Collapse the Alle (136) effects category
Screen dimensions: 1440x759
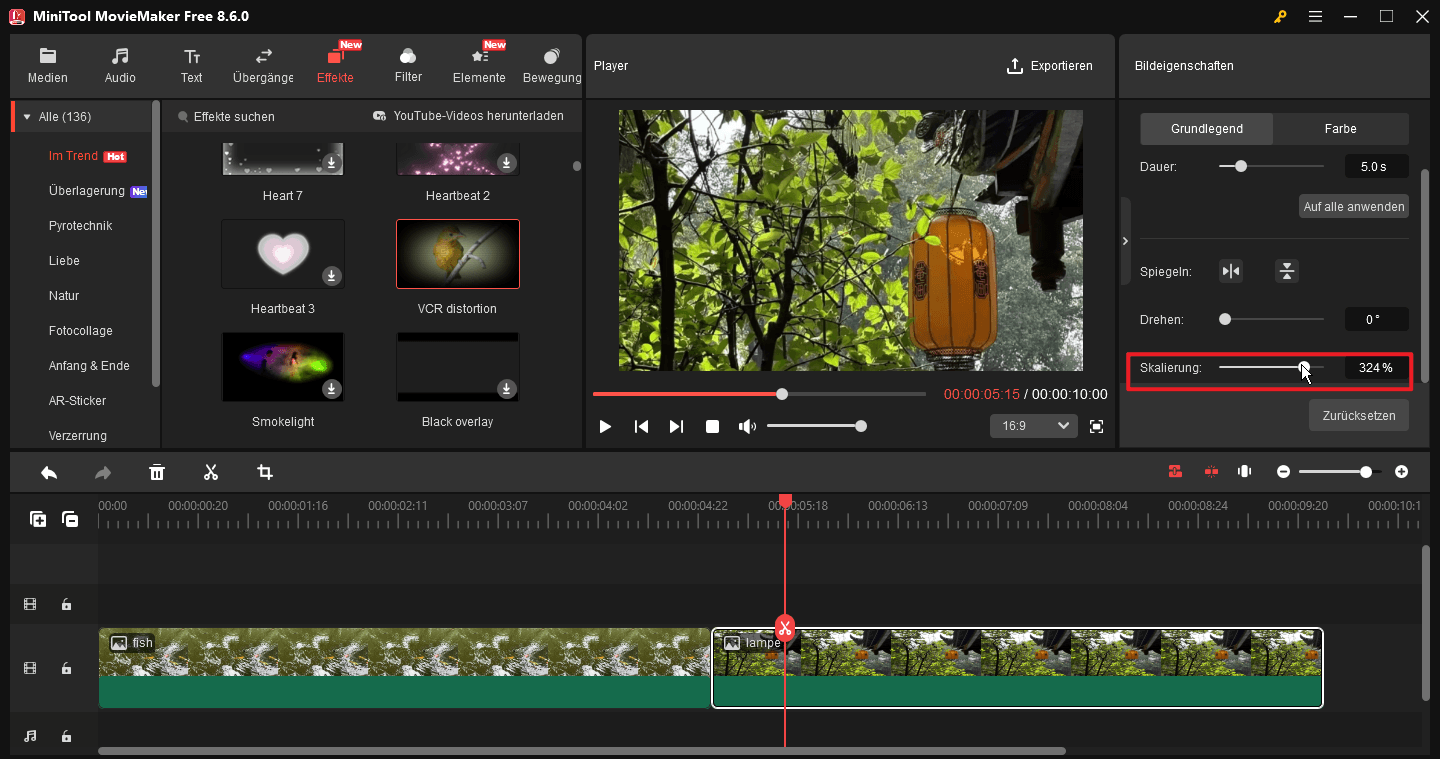click(x=26, y=116)
